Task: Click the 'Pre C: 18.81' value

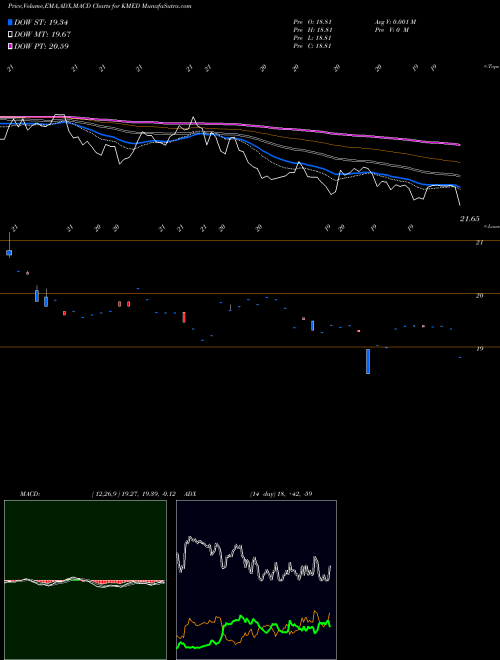Action: point(313,46)
